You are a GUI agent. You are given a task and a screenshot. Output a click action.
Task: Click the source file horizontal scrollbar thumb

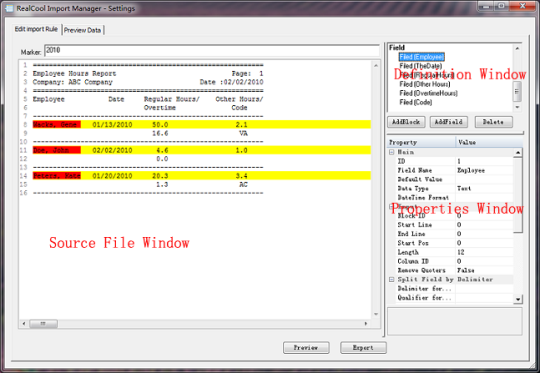[x=43, y=323]
